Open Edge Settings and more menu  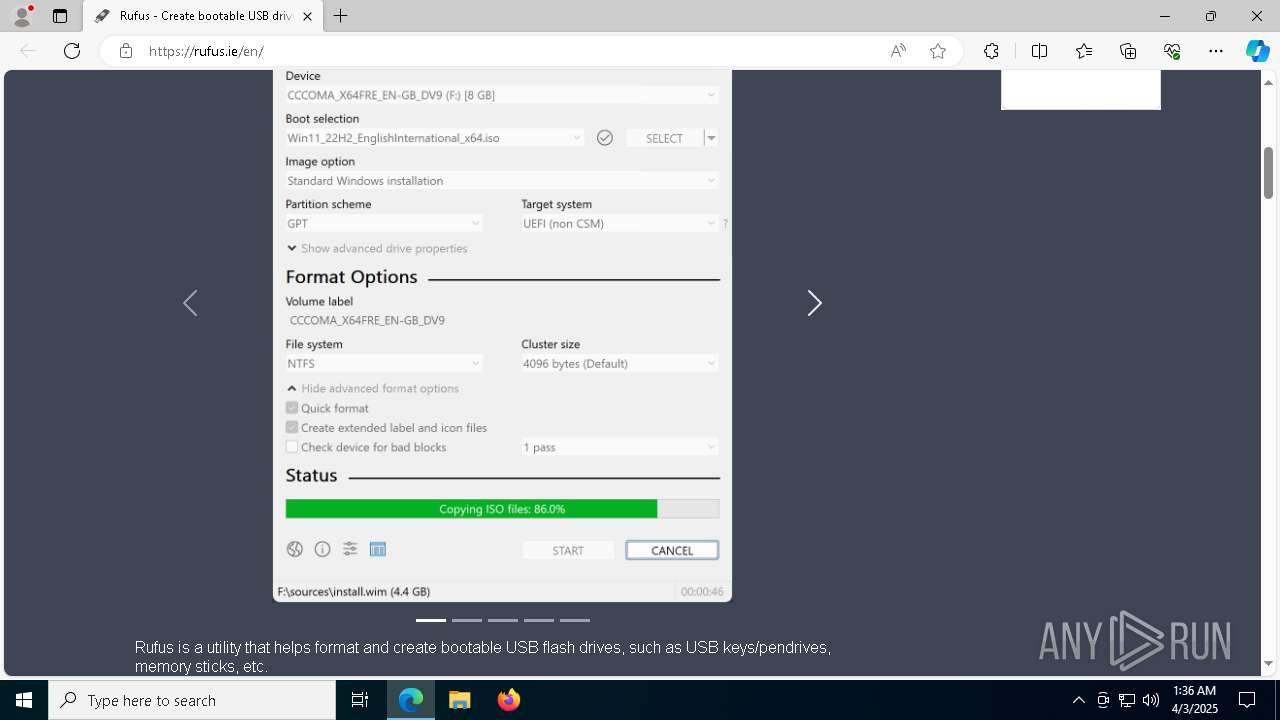(1216, 51)
